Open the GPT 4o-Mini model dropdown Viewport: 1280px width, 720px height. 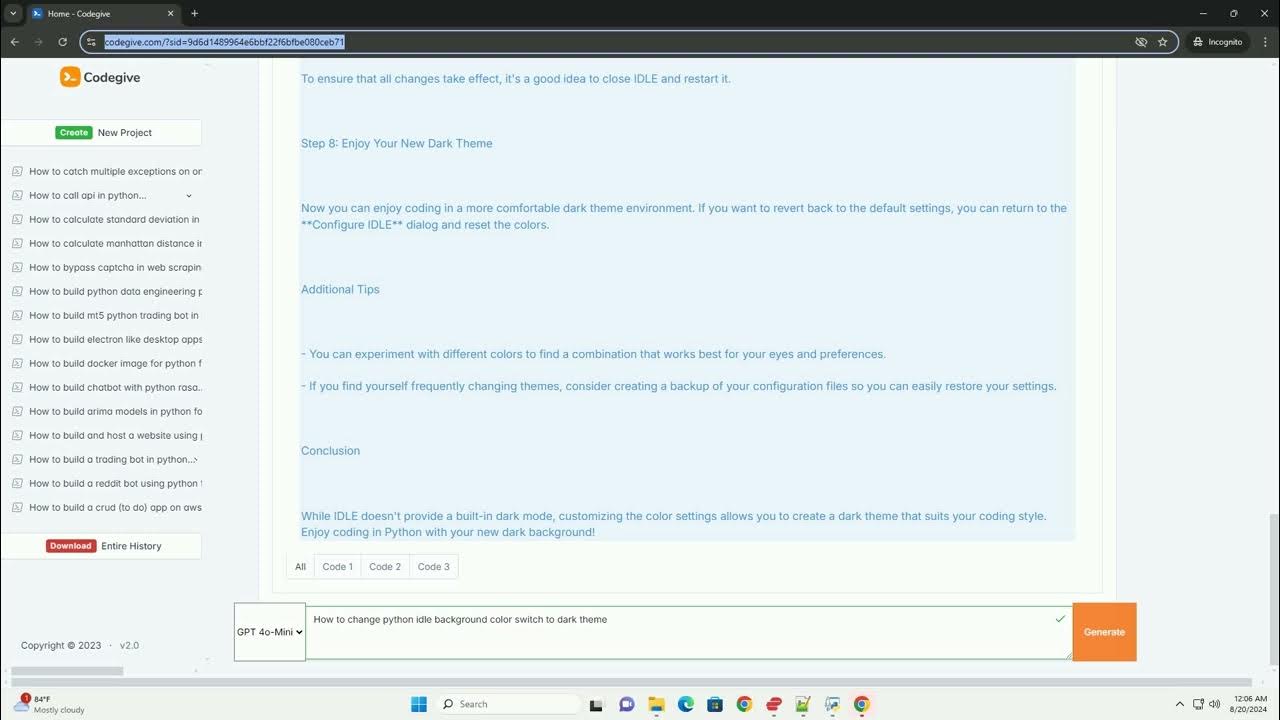click(x=270, y=632)
